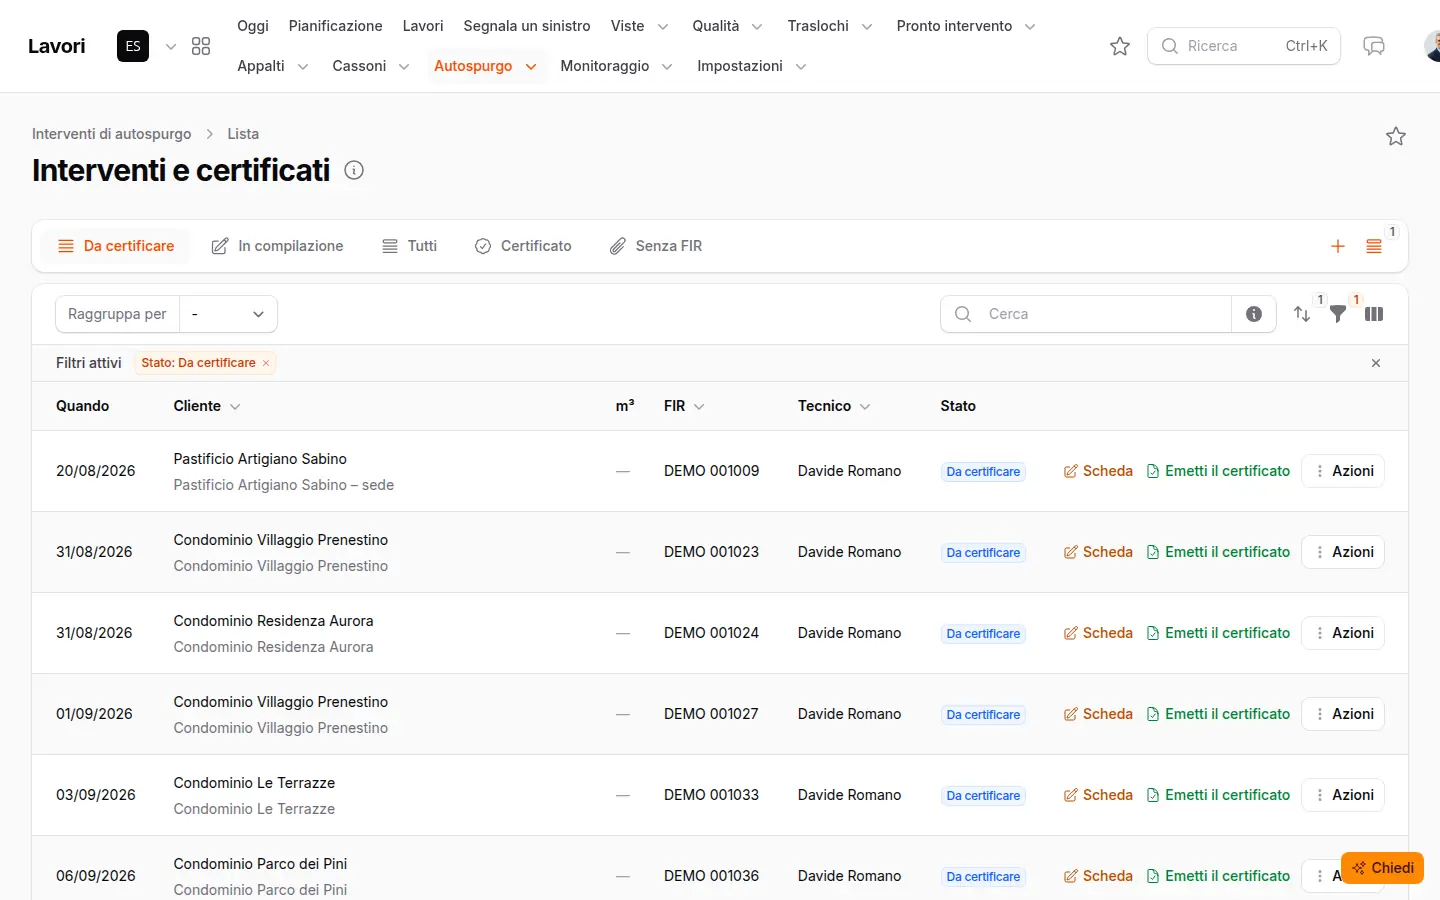Click the global Ricerca search box

coord(1244,46)
